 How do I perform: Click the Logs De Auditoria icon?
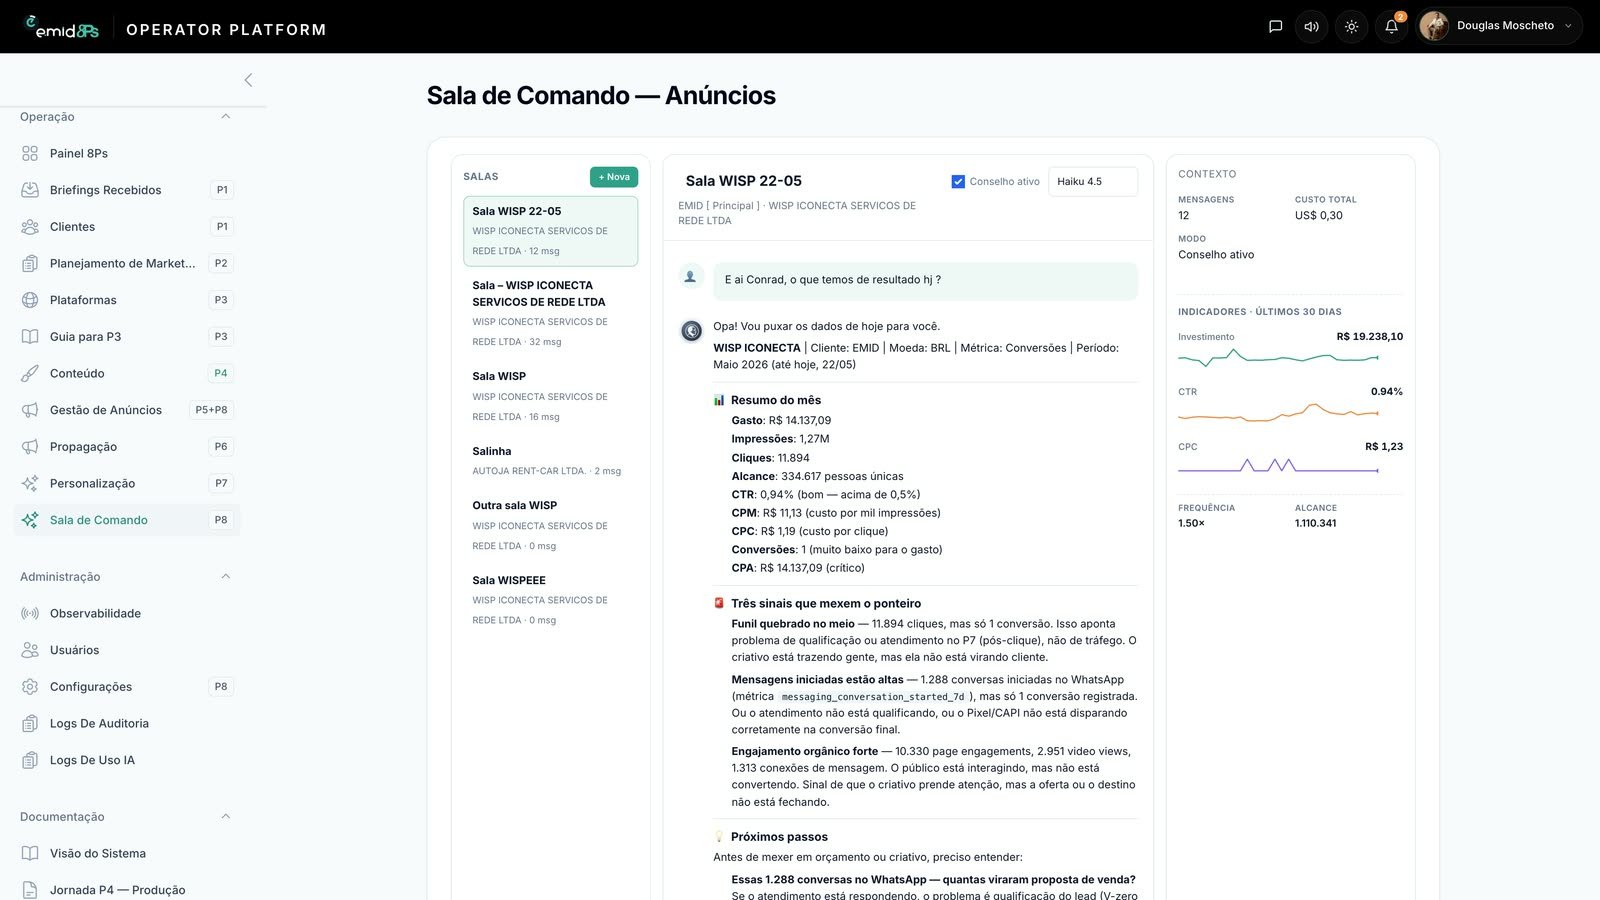30,723
